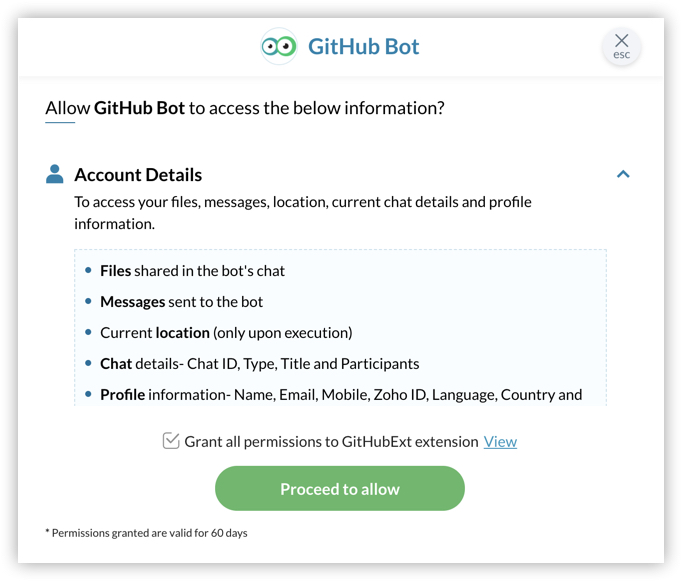The width and height of the screenshot is (682, 581).
Task: Open the View permissions link
Action: (x=500, y=441)
